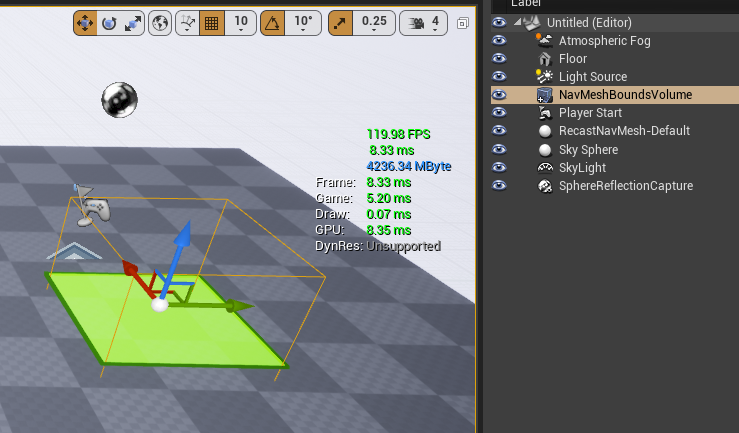This screenshot has width=739, height=433.
Task: Open camera speed 4 setting
Action: 423,23
